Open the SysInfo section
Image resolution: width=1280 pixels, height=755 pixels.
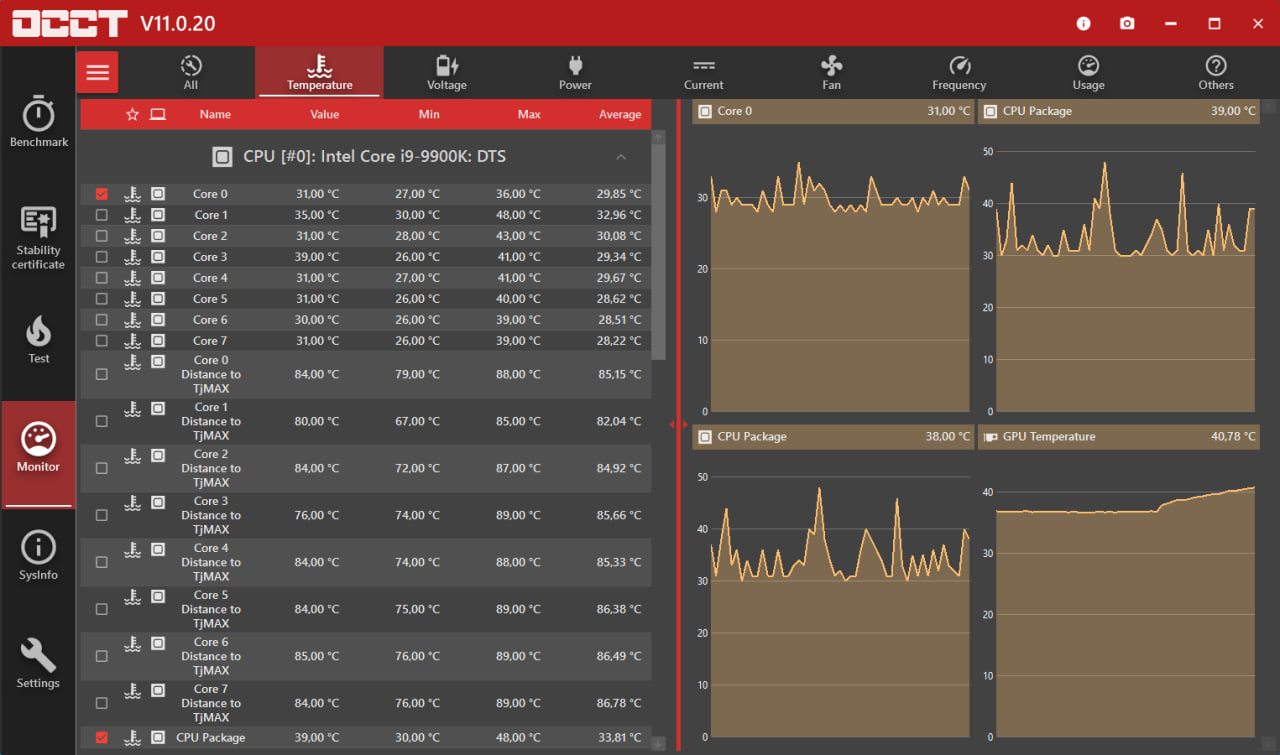point(39,556)
